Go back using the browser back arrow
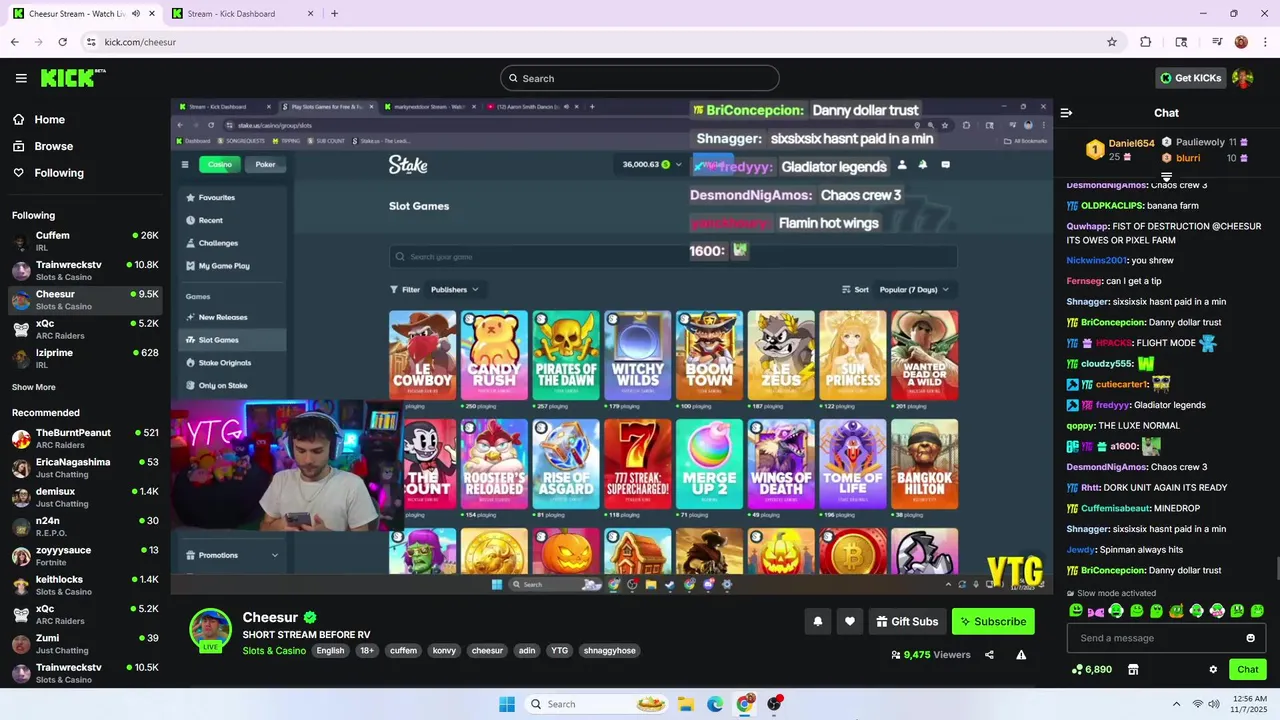 tap(14, 42)
